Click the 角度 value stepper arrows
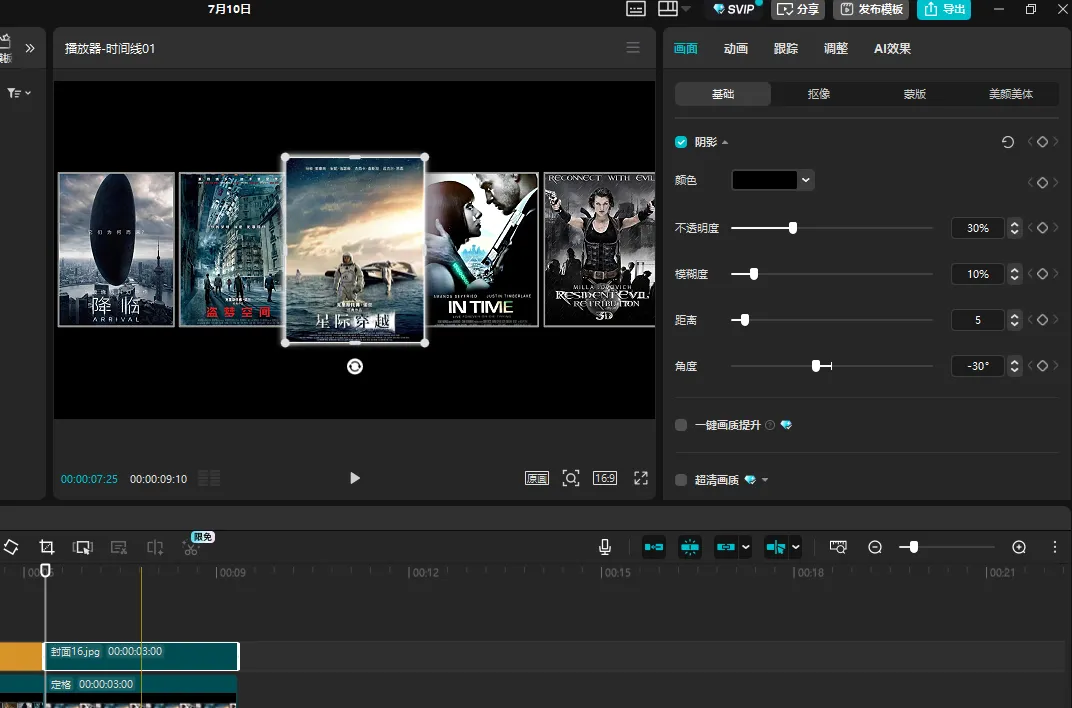The image size is (1072, 708). pyautogui.click(x=1015, y=366)
